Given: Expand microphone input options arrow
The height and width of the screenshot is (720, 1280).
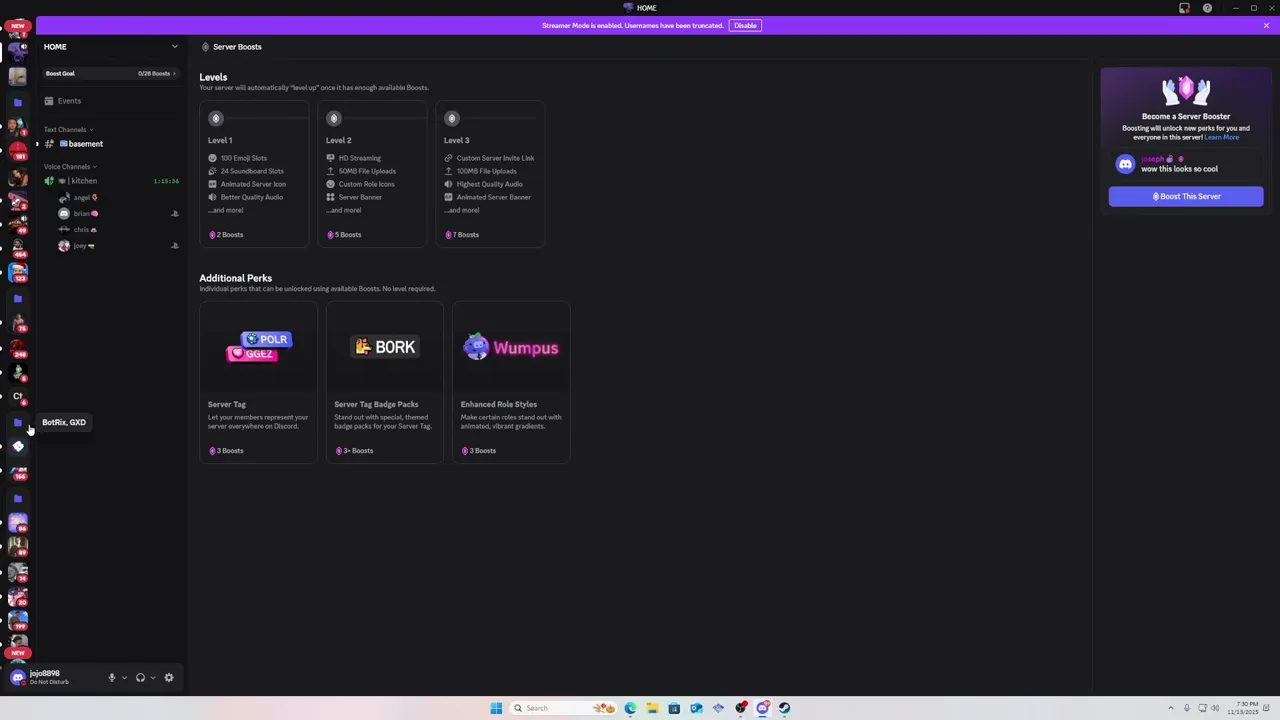Looking at the screenshot, I should 124,678.
